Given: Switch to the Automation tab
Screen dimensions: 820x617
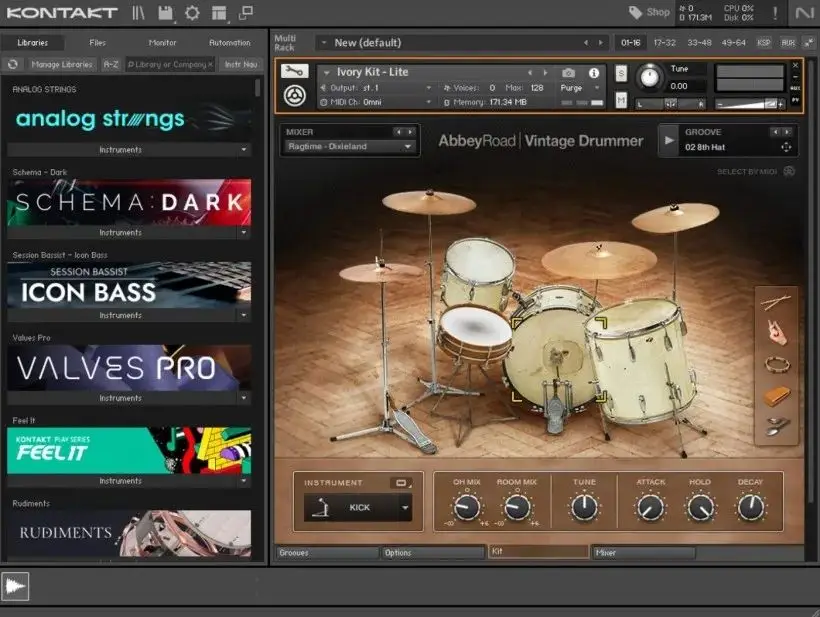Looking at the screenshot, I should coord(230,42).
